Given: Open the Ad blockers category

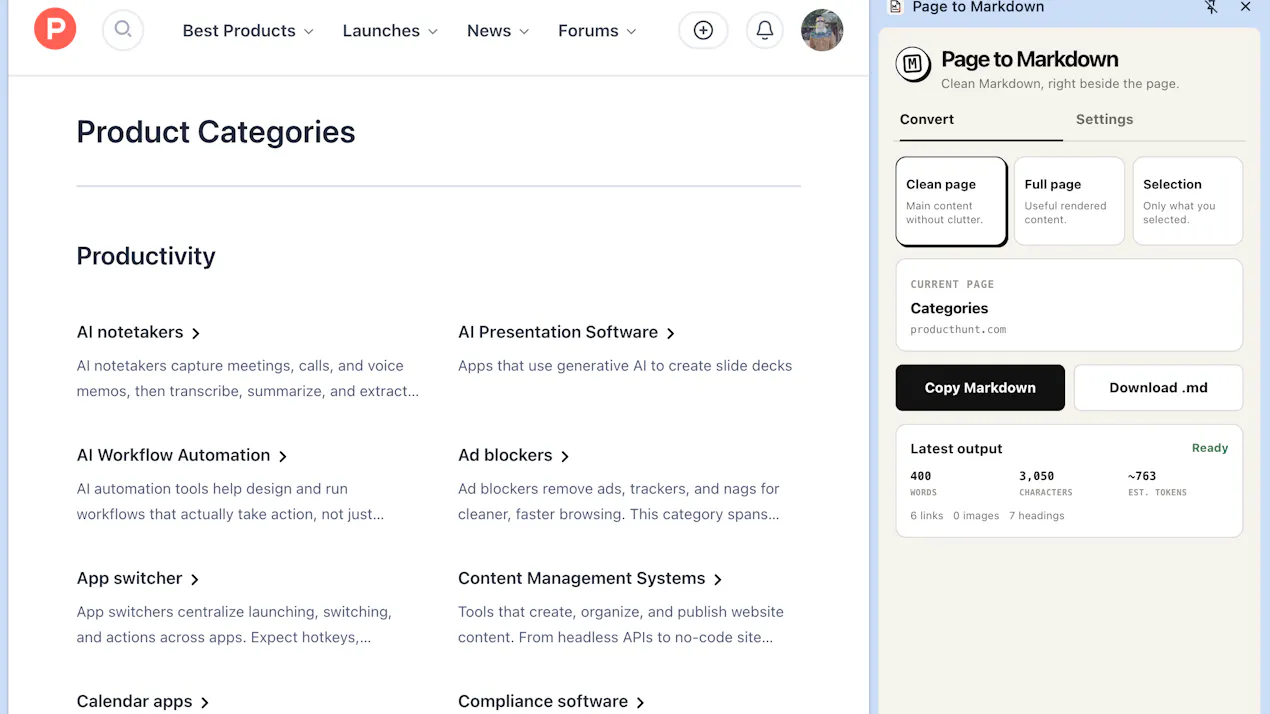Looking at the screenshot, I should (514, 455).
